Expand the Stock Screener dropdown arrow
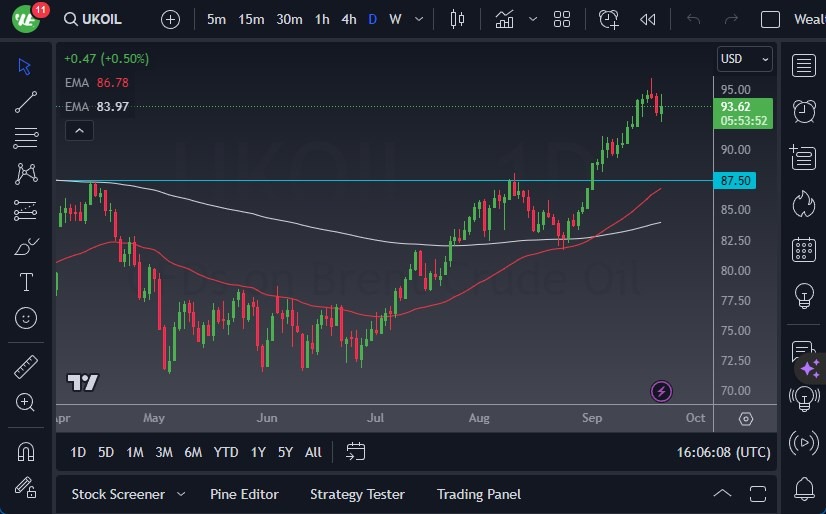The image size is (826, 514). click(x=181, y=494)
